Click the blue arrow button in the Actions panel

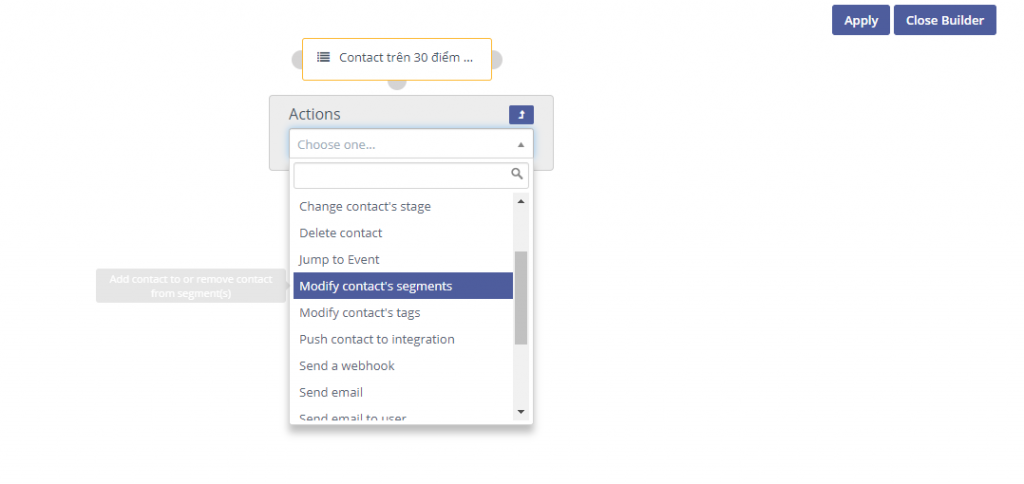tap(521, 115)
